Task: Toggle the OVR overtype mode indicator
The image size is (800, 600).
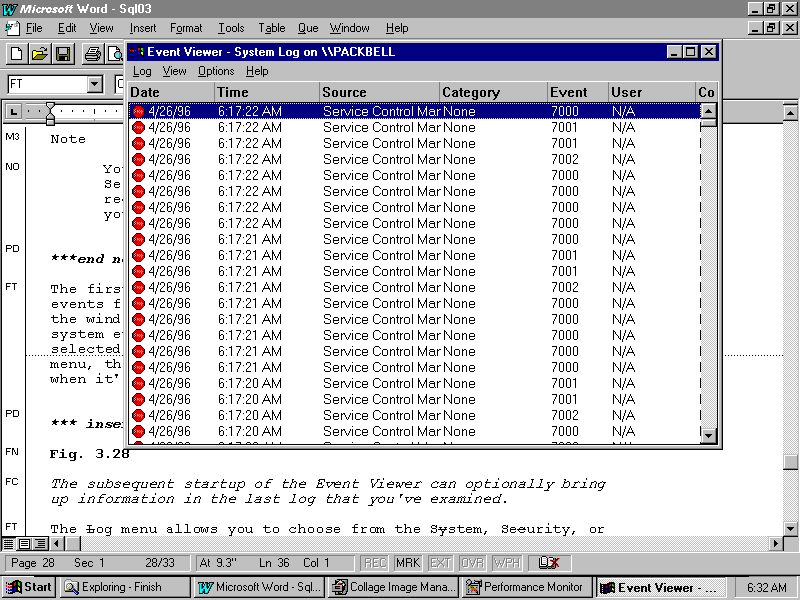Action: pyautogui.click(x=471, y=563)
